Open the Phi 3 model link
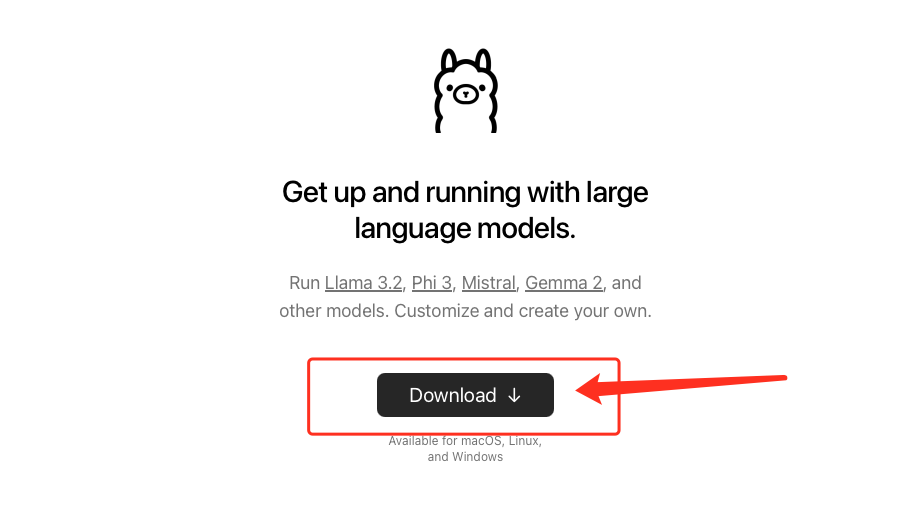The height and width of the screenshot is (510, 912). point(432,283)
